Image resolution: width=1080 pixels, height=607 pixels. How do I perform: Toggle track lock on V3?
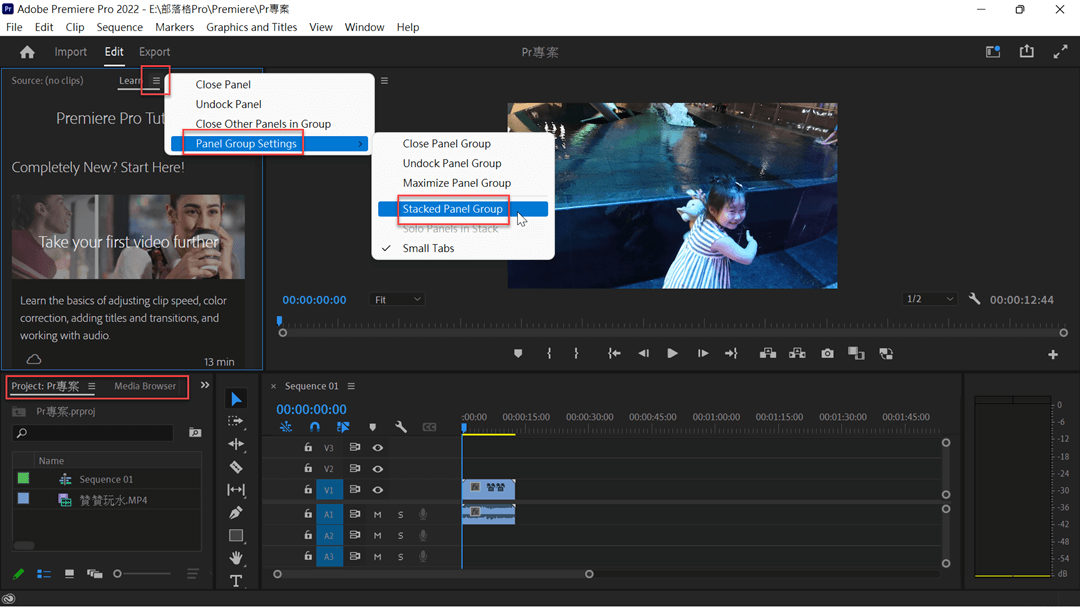point(308,448)
